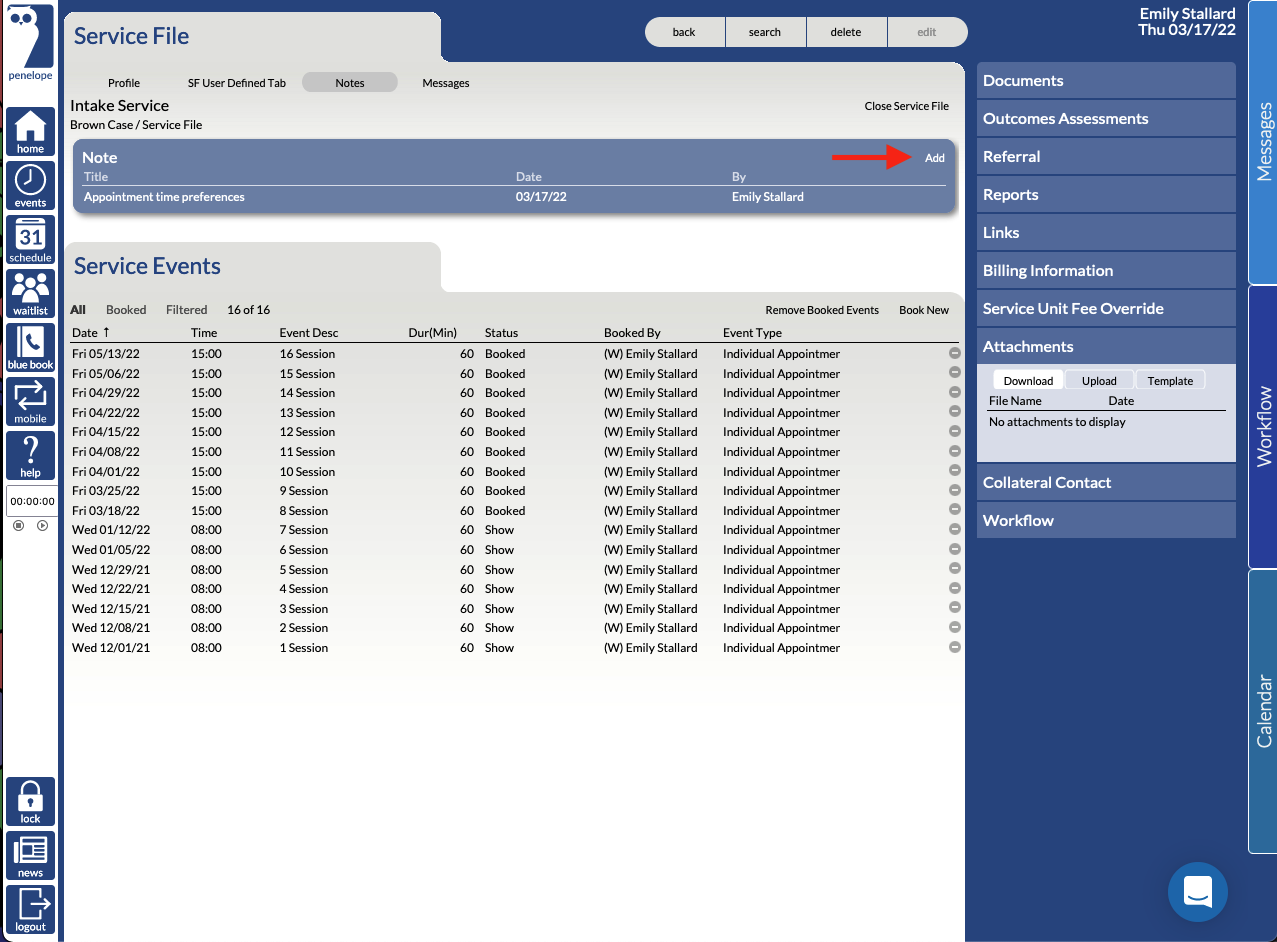The width and height of the screenshot is (1277, 942).
Task: Remove the 14 Session event with minus icon
Action: [955, 392]
